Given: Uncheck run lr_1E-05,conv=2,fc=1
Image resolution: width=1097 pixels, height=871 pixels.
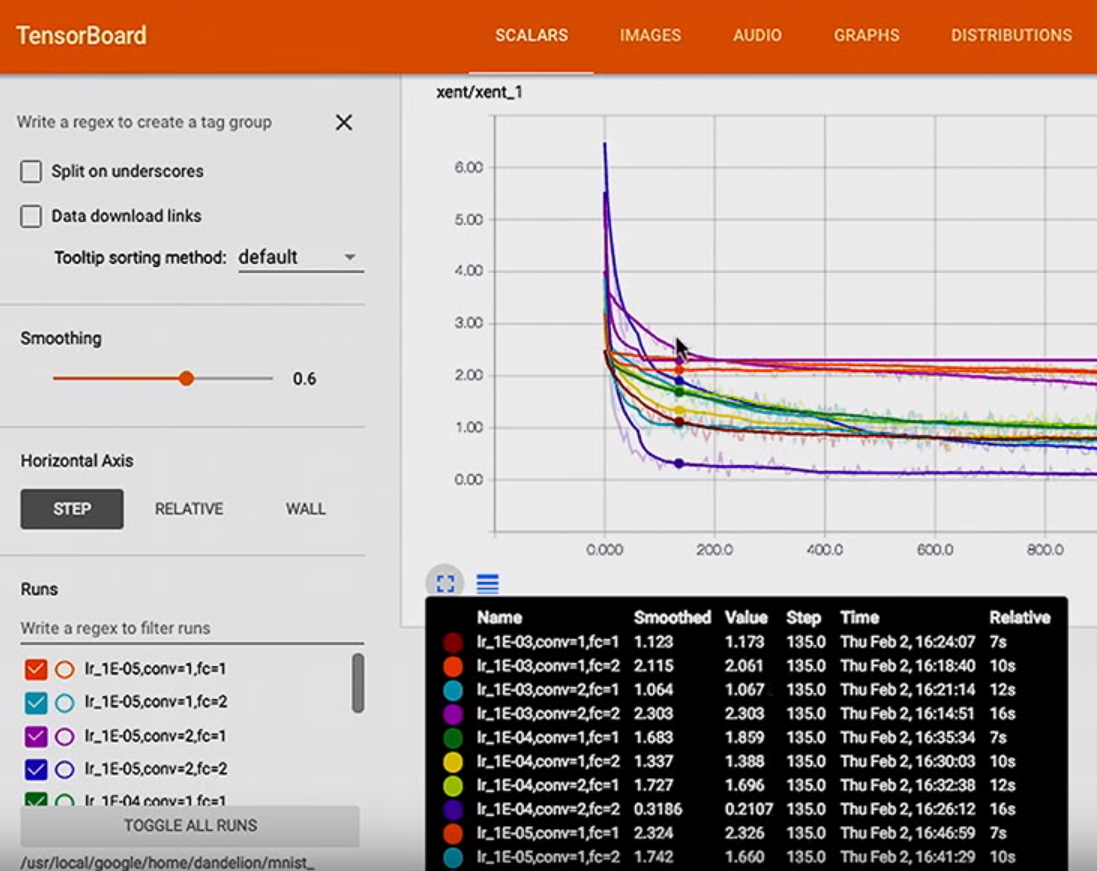Looking at the screenshot, I should 36,736.
